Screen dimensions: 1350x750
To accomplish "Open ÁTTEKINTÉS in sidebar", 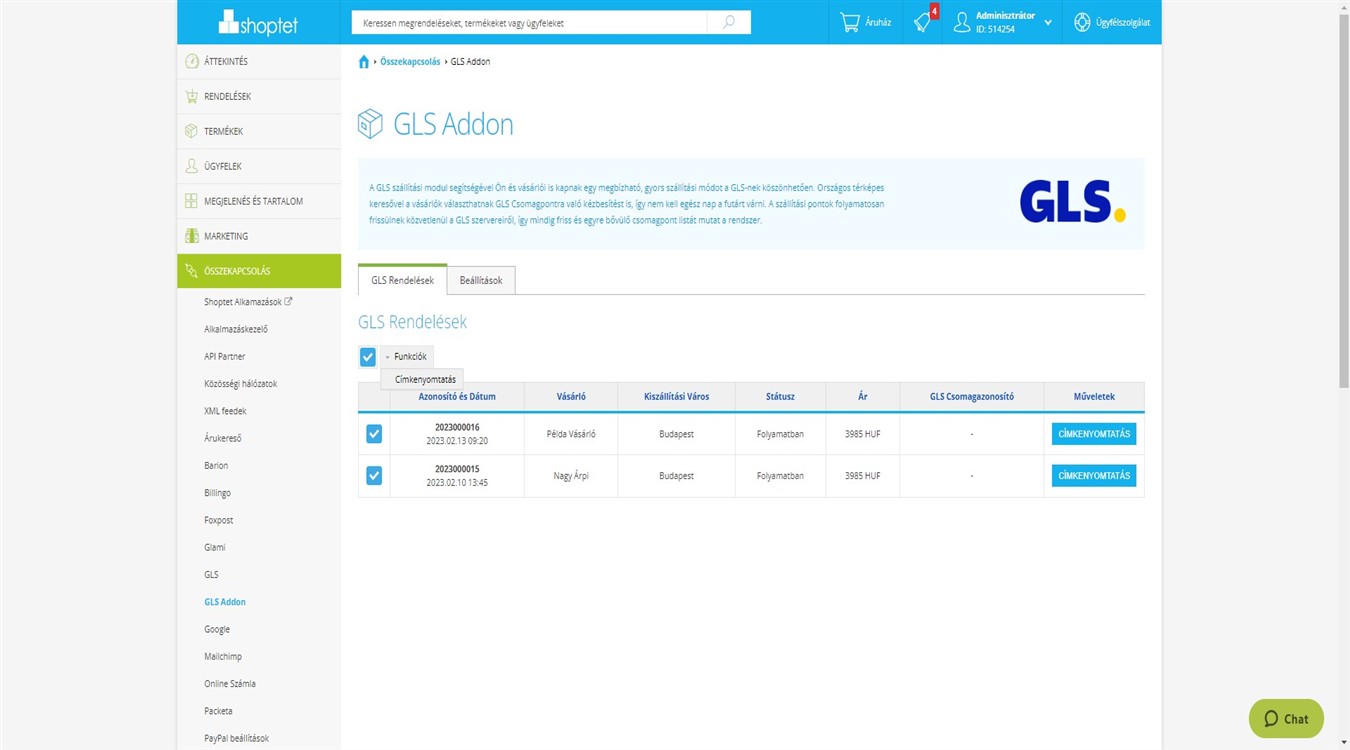I will (x=259, y=61).
